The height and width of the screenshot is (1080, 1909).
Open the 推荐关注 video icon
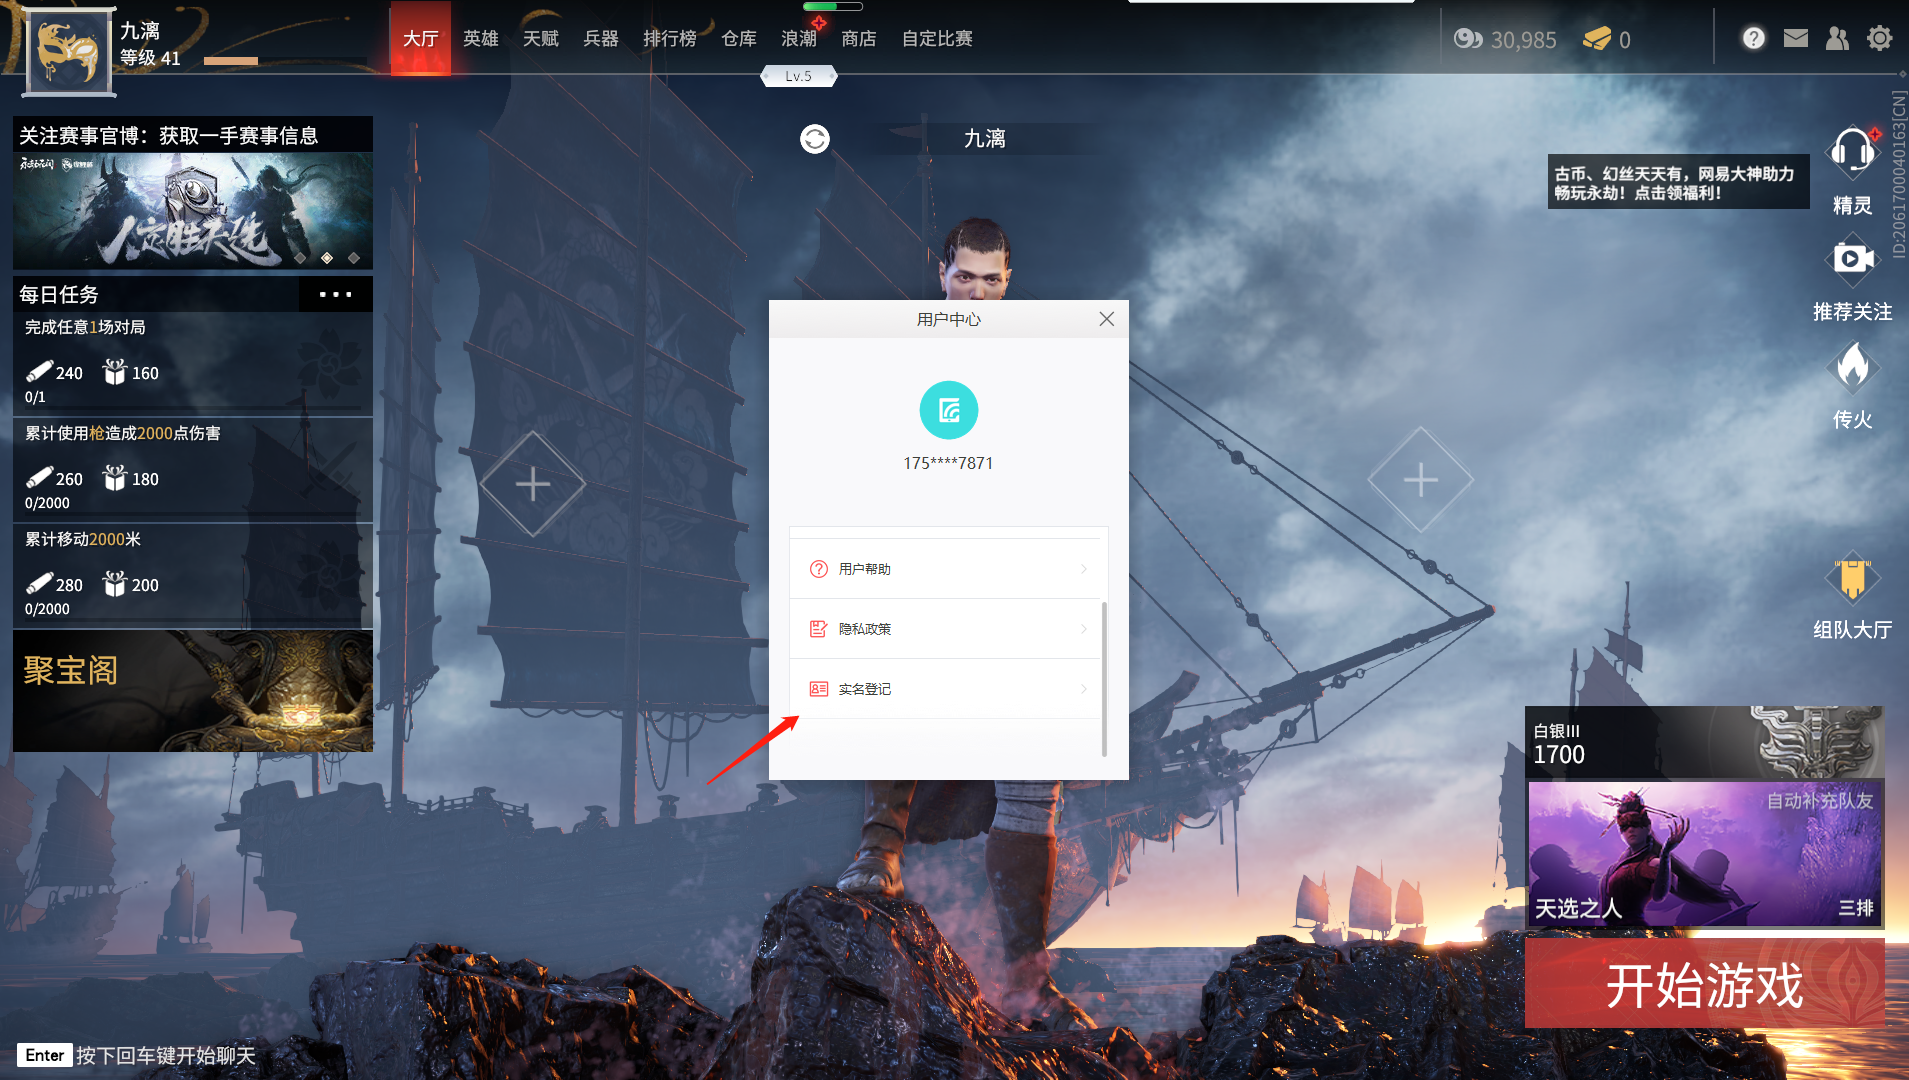click(x=1852, y=259)
